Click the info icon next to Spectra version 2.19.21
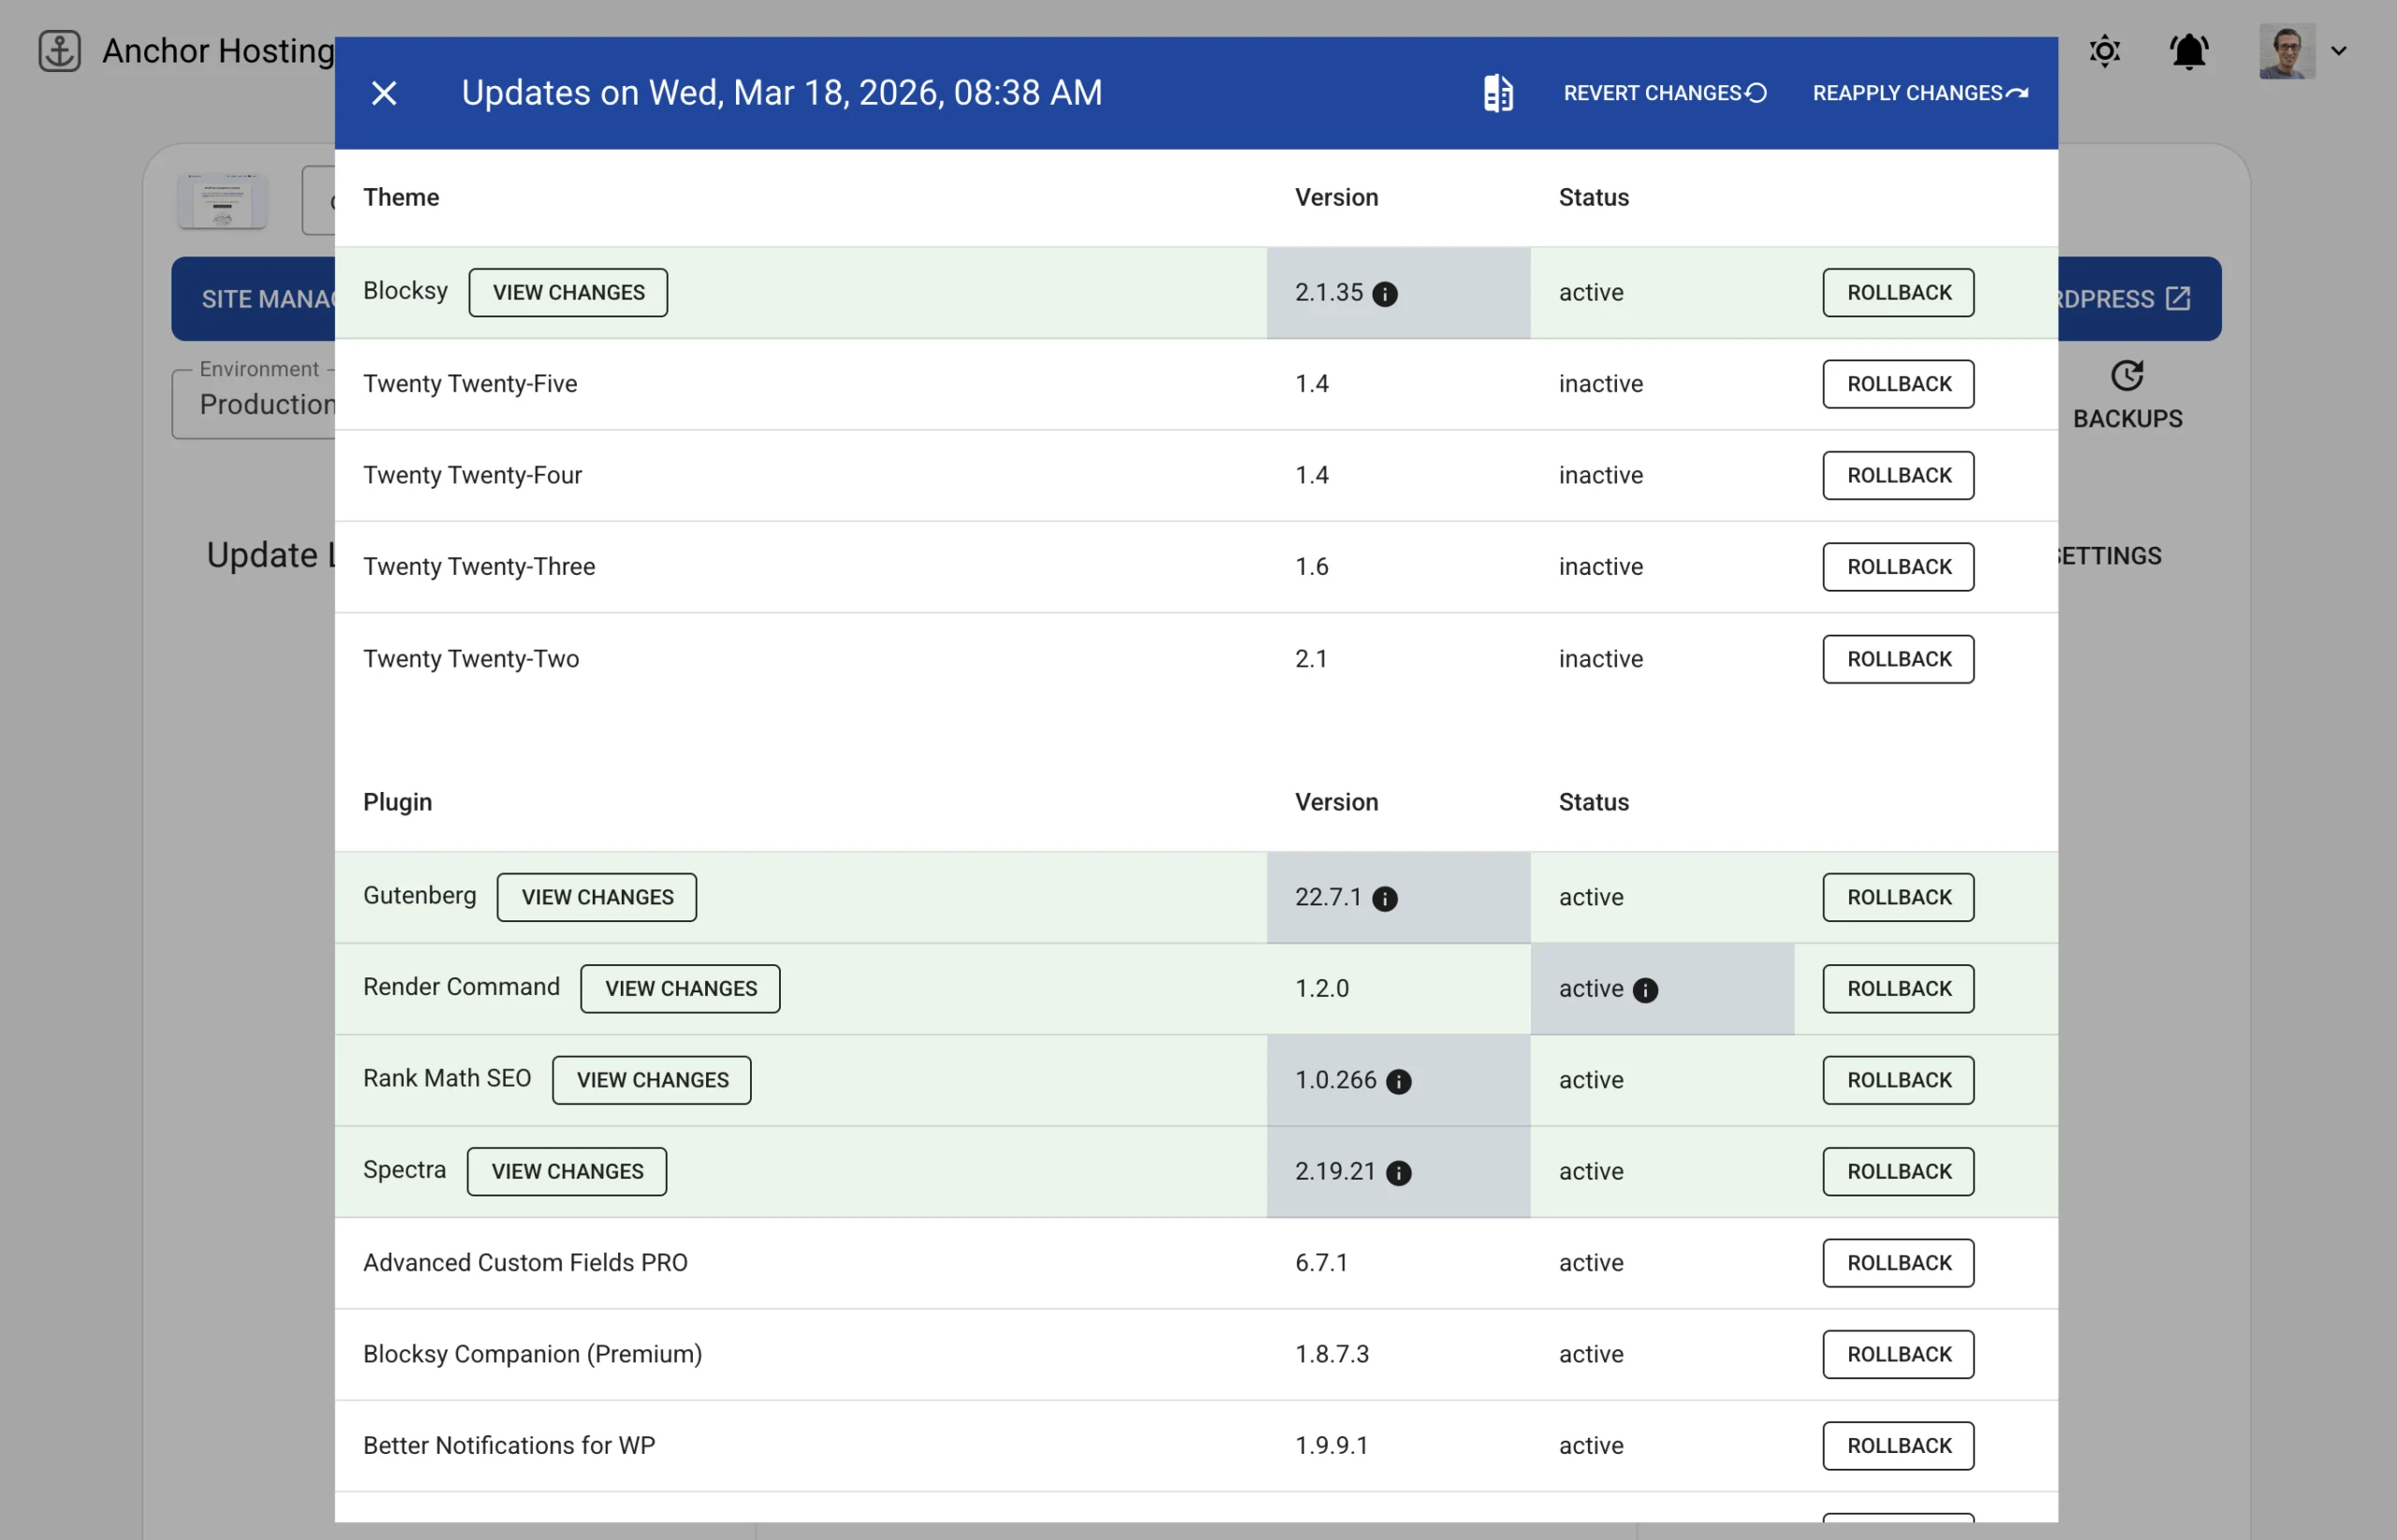This screenshot has height=1540, width=2397. click(x=1399, y=1173)
